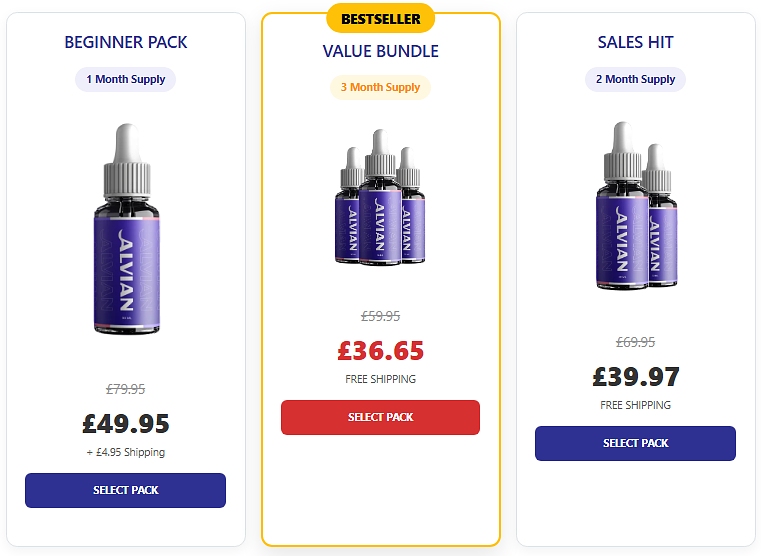Viewport: 761px width, 556px height.
Task: Click the single Alvian bottle image
Action: click(x=127, y=229)
